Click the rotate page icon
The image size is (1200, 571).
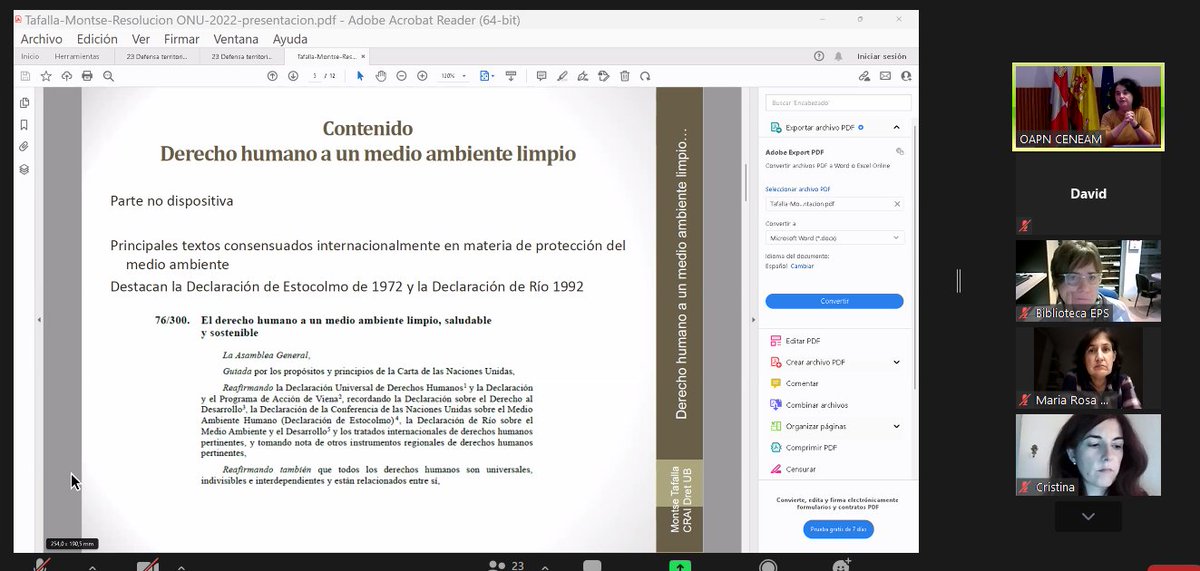(x=645, y=76)
